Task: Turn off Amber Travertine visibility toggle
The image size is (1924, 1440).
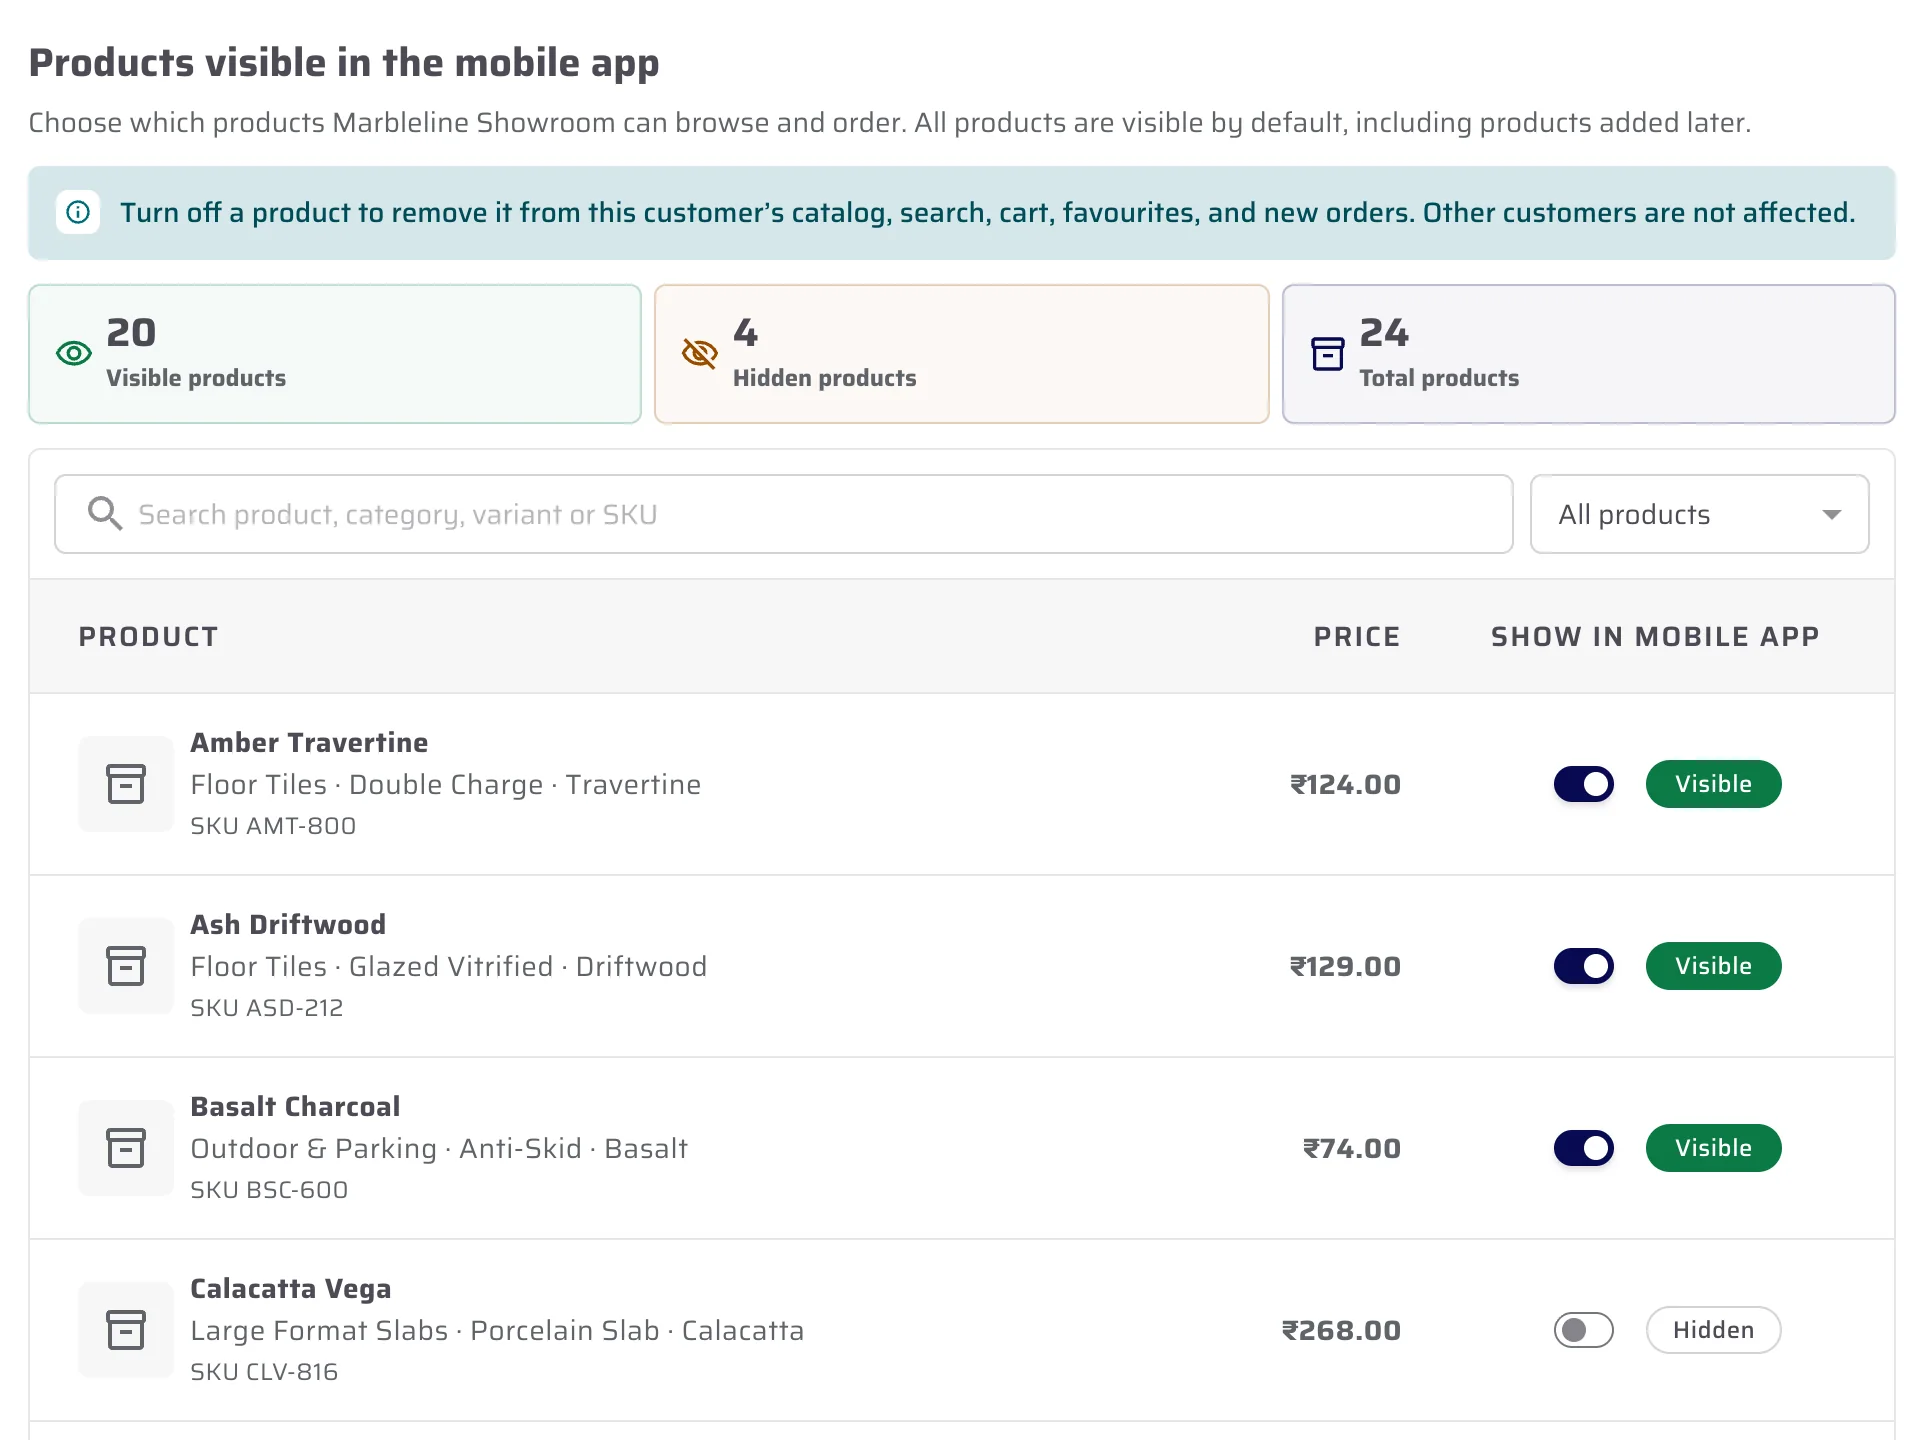Action: (1584, 784)
